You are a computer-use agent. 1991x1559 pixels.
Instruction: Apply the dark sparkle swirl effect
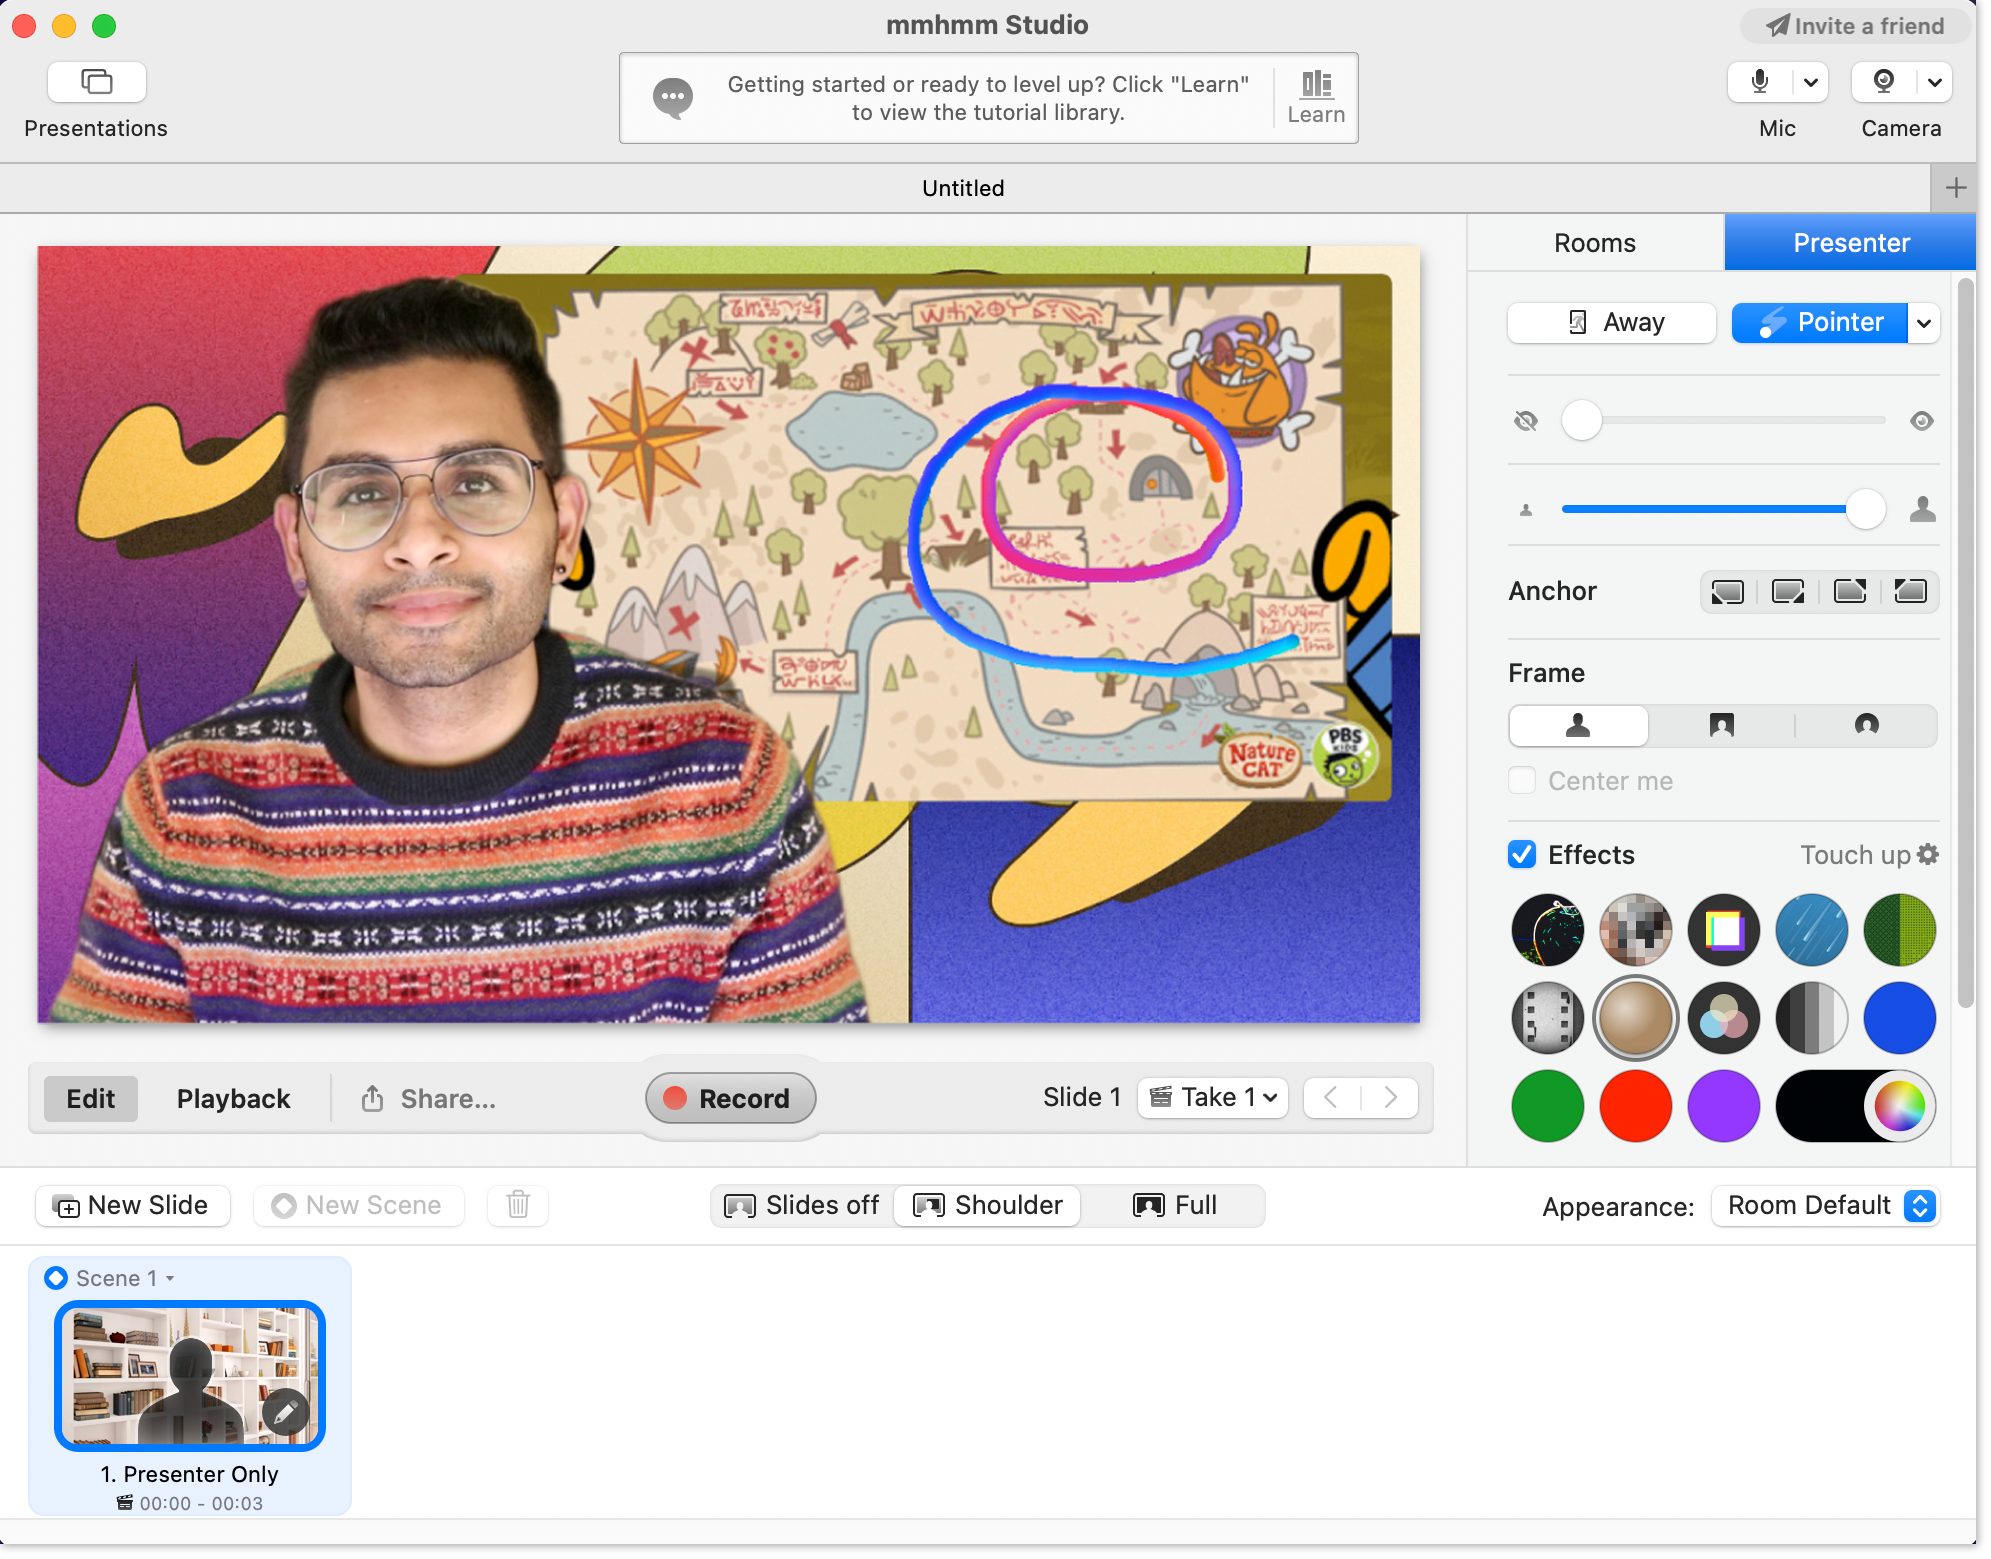1547,930
